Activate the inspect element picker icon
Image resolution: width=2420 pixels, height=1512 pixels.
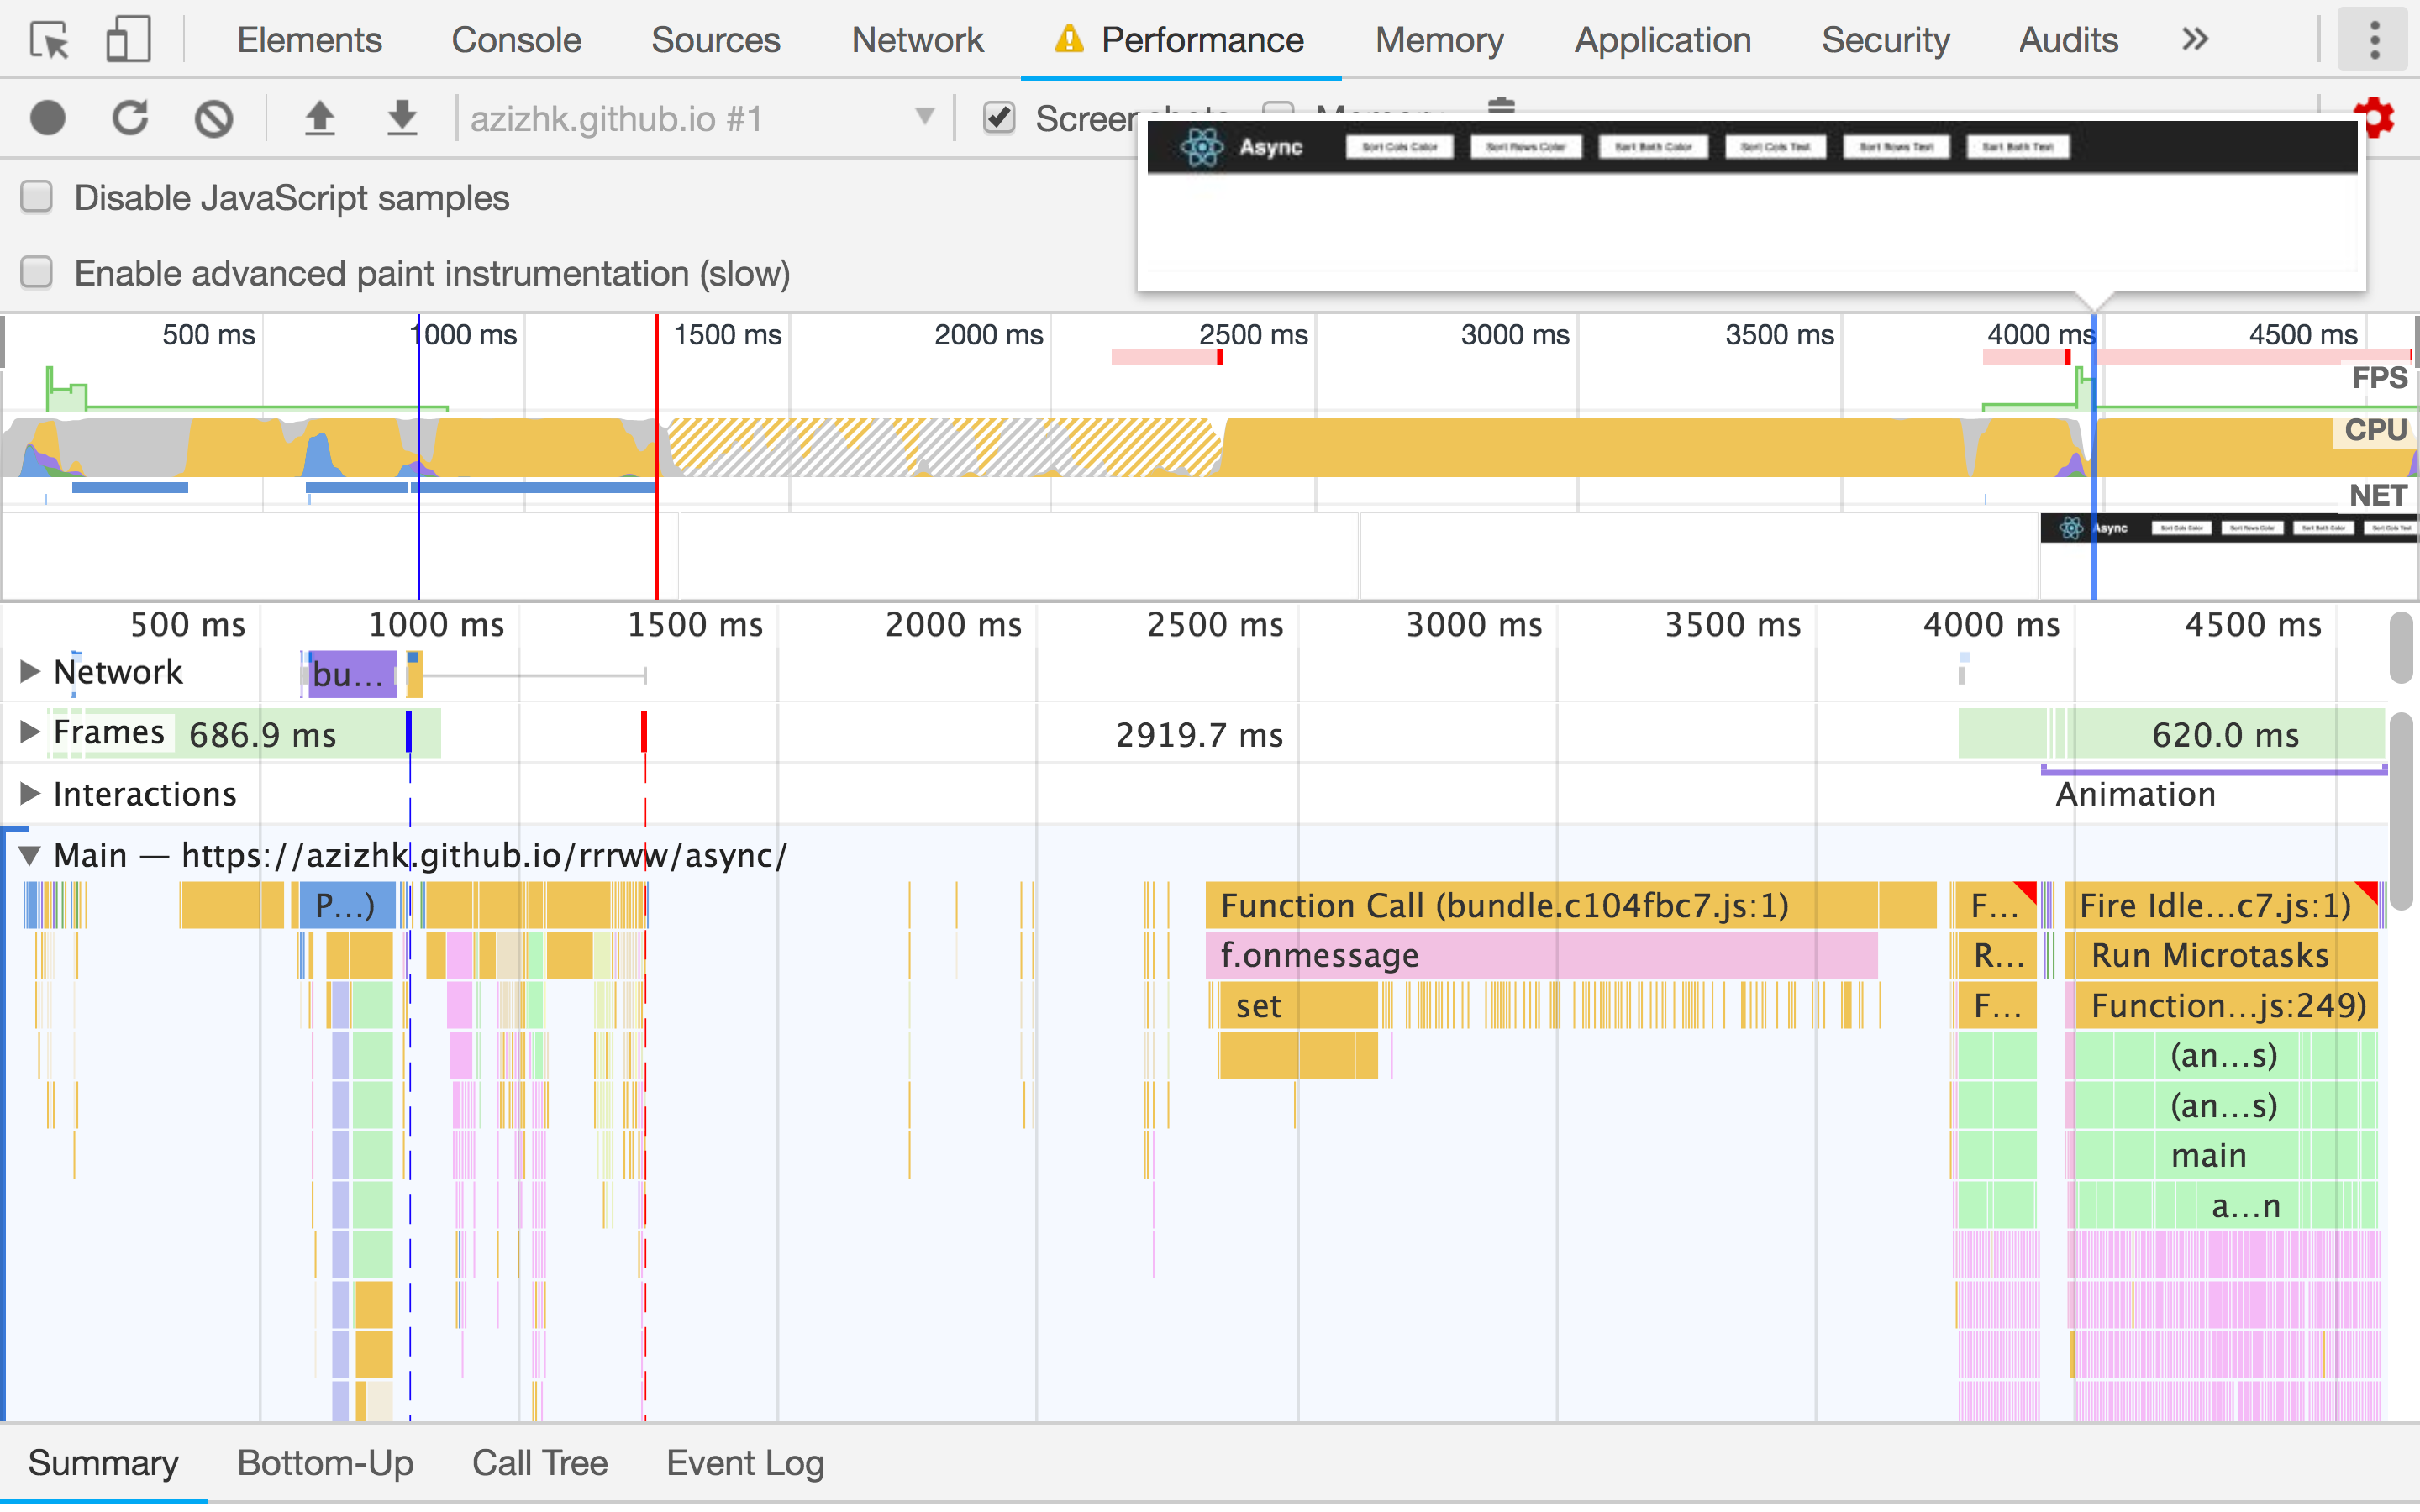pos(49,40)
